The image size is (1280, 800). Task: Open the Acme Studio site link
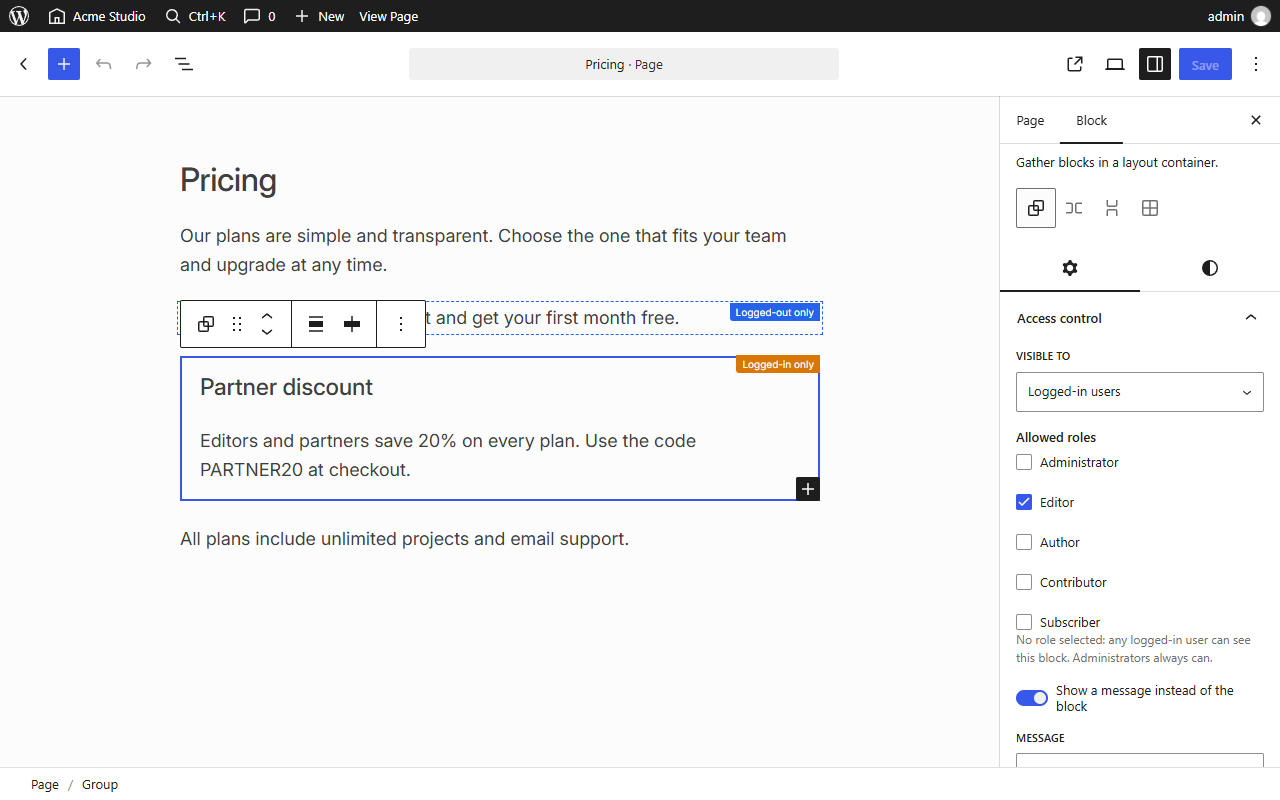pos(97,16)
